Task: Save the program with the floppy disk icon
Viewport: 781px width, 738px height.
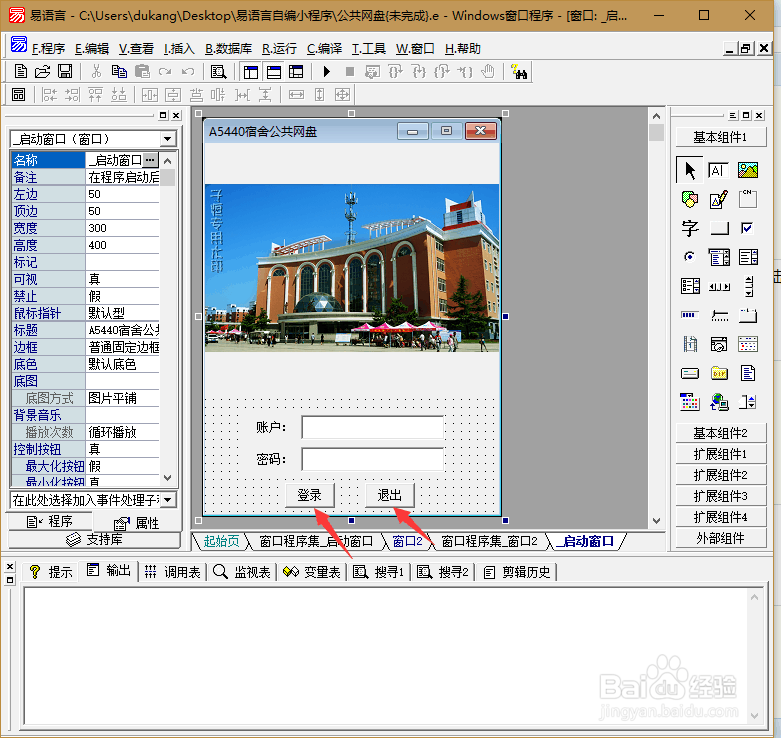Action: [x=65, y=72]
